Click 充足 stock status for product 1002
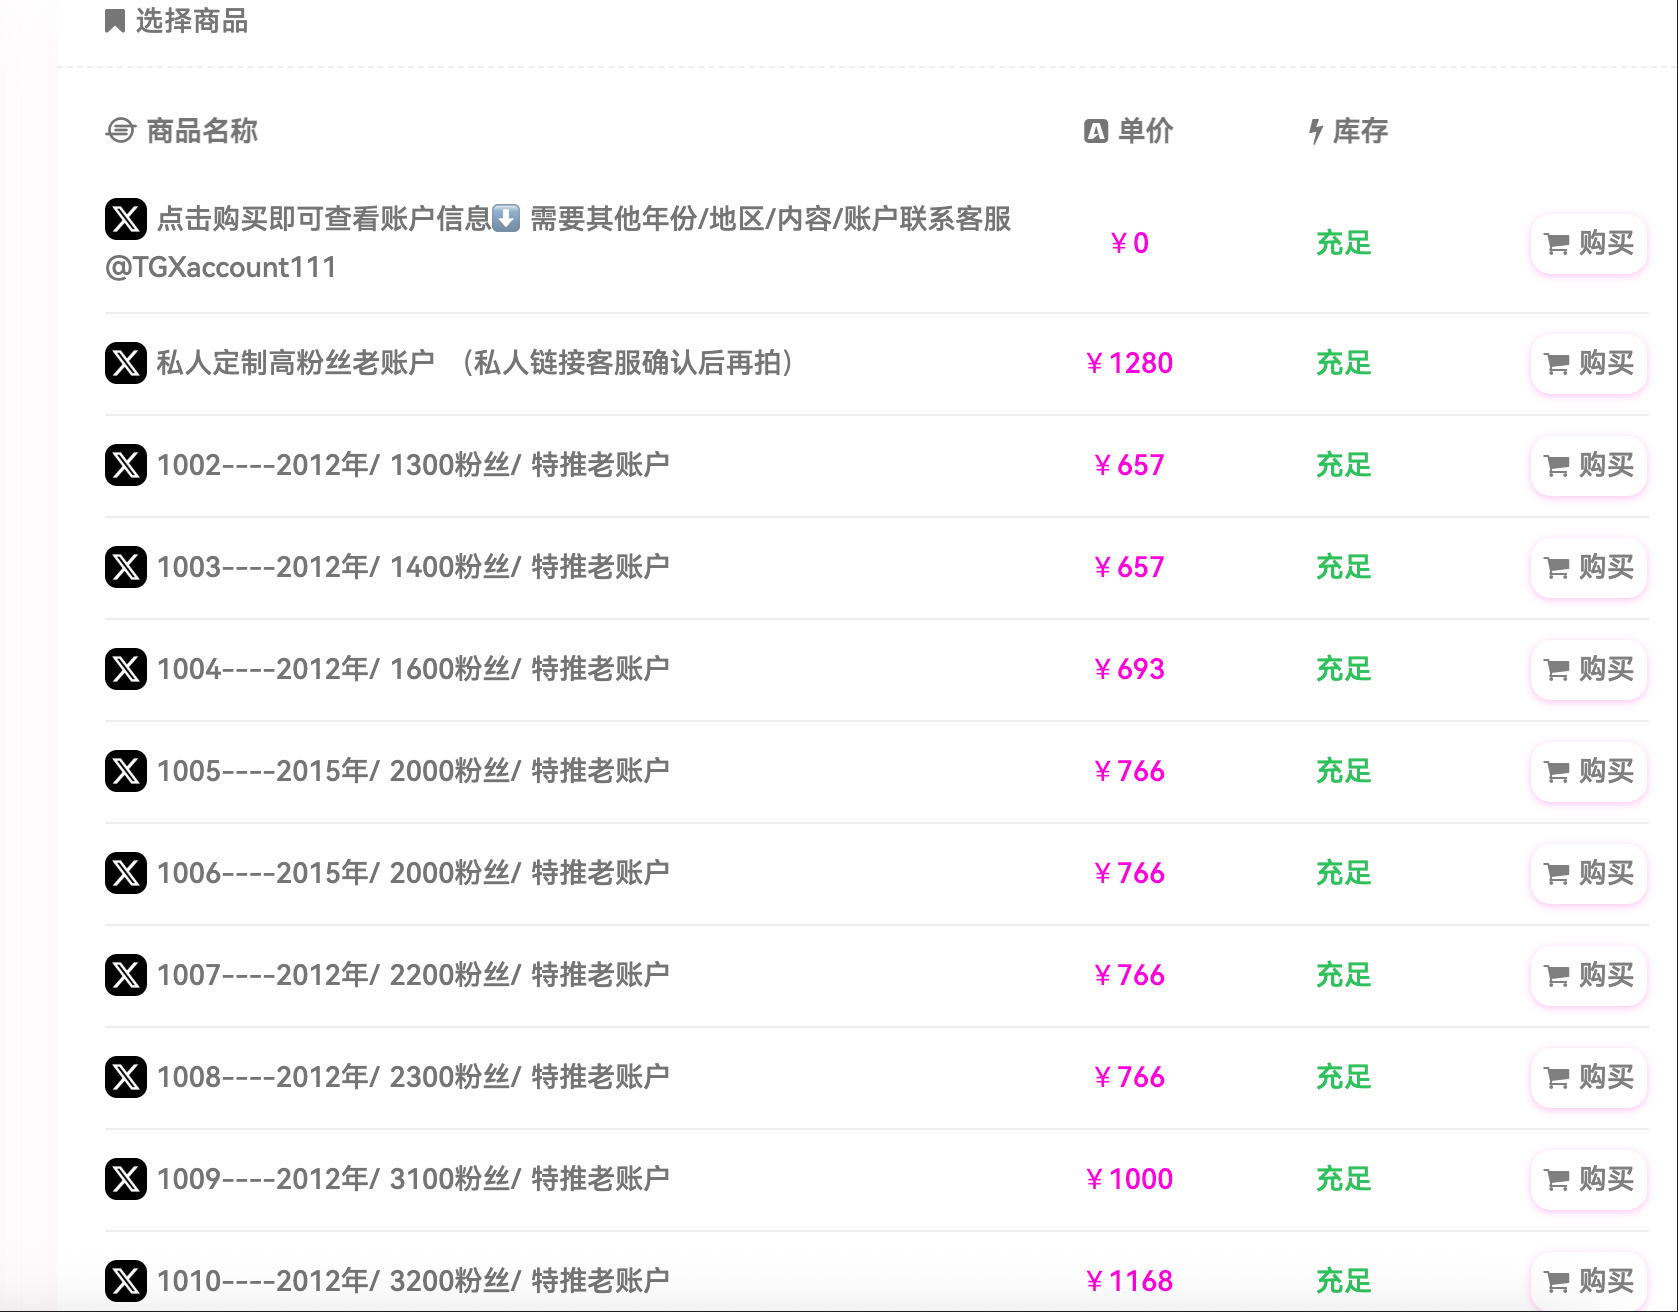1678x1312 pixels. (x=1343, y=465)
